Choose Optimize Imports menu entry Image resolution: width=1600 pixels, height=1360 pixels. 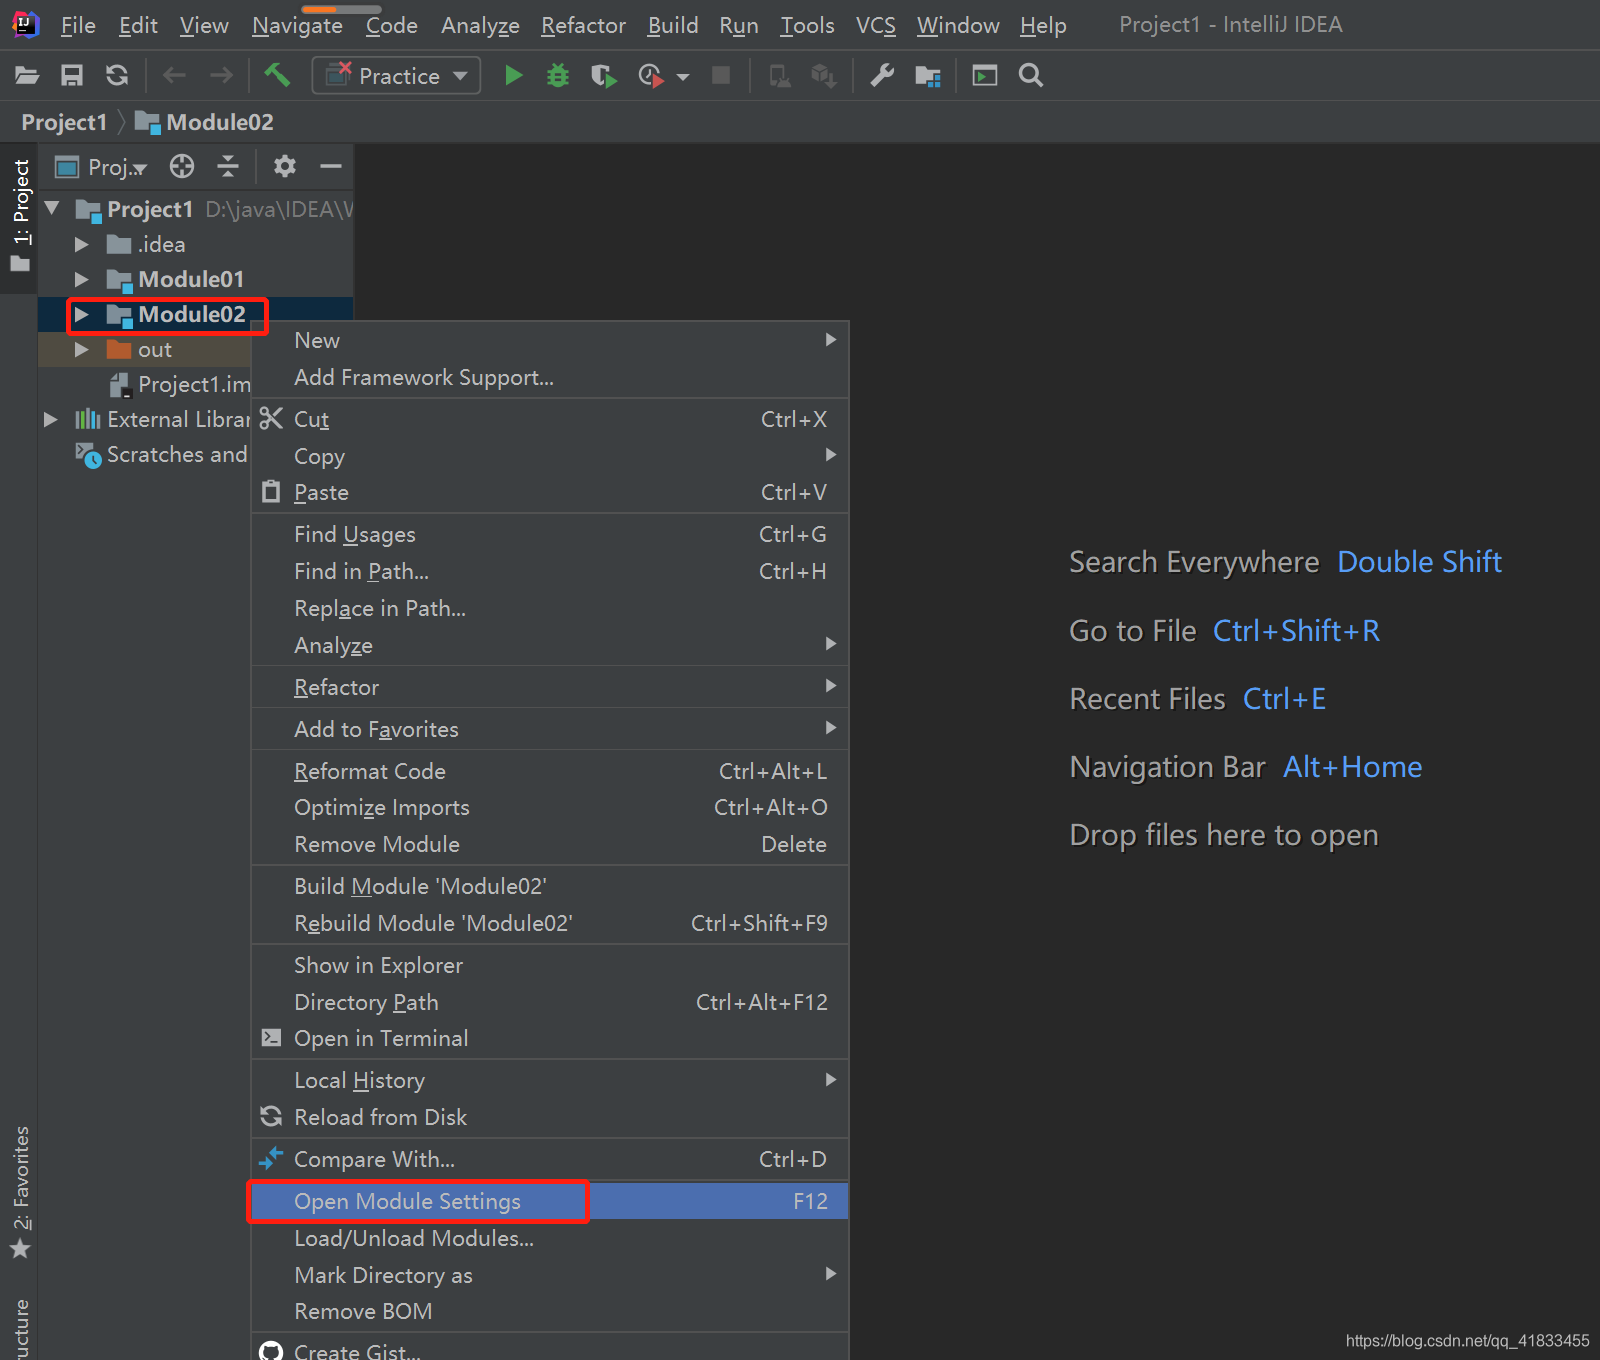tap(549, 807)
